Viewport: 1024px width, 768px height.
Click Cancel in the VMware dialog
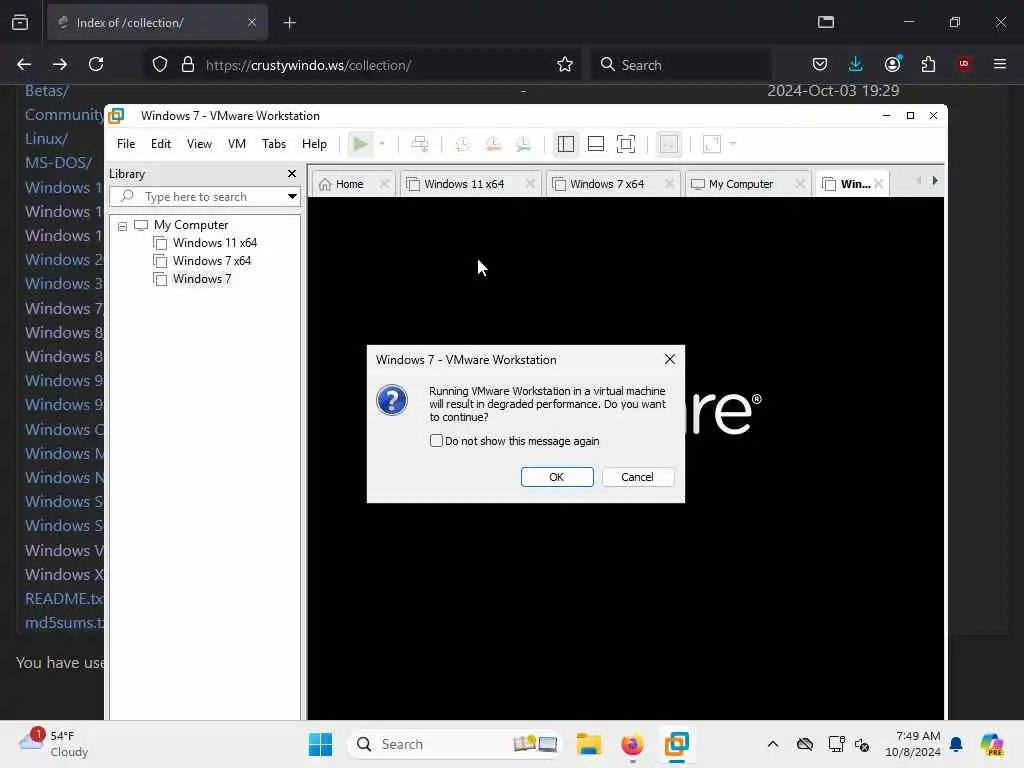[x=637, y=477]
